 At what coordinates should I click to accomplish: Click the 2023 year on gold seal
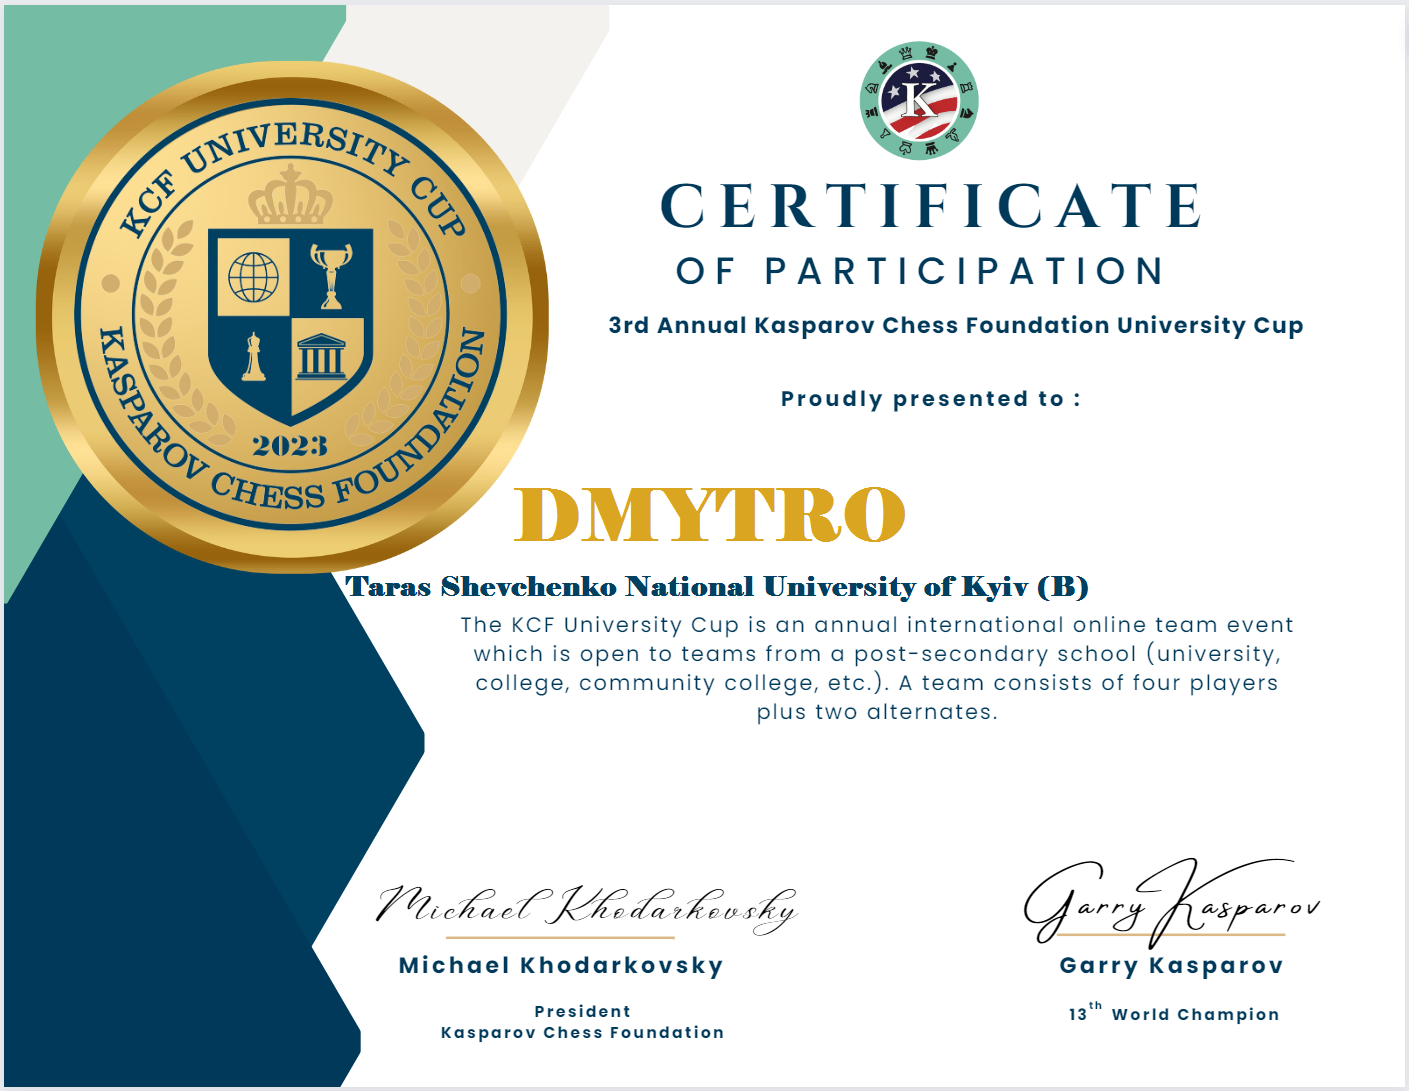tap(289, 446)
